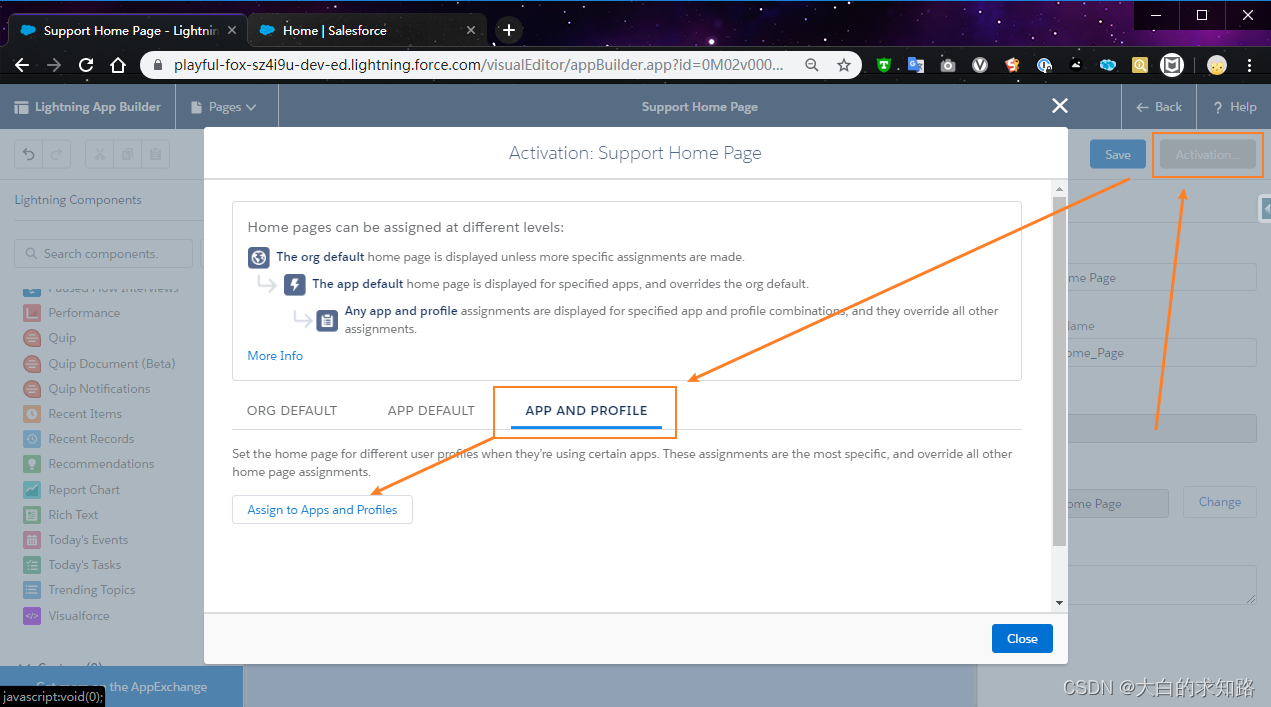Image resolution: width=1271 pixels, height=707 pixels.
Task: Navigate back in browser
Action: click(x=22, y=65)
